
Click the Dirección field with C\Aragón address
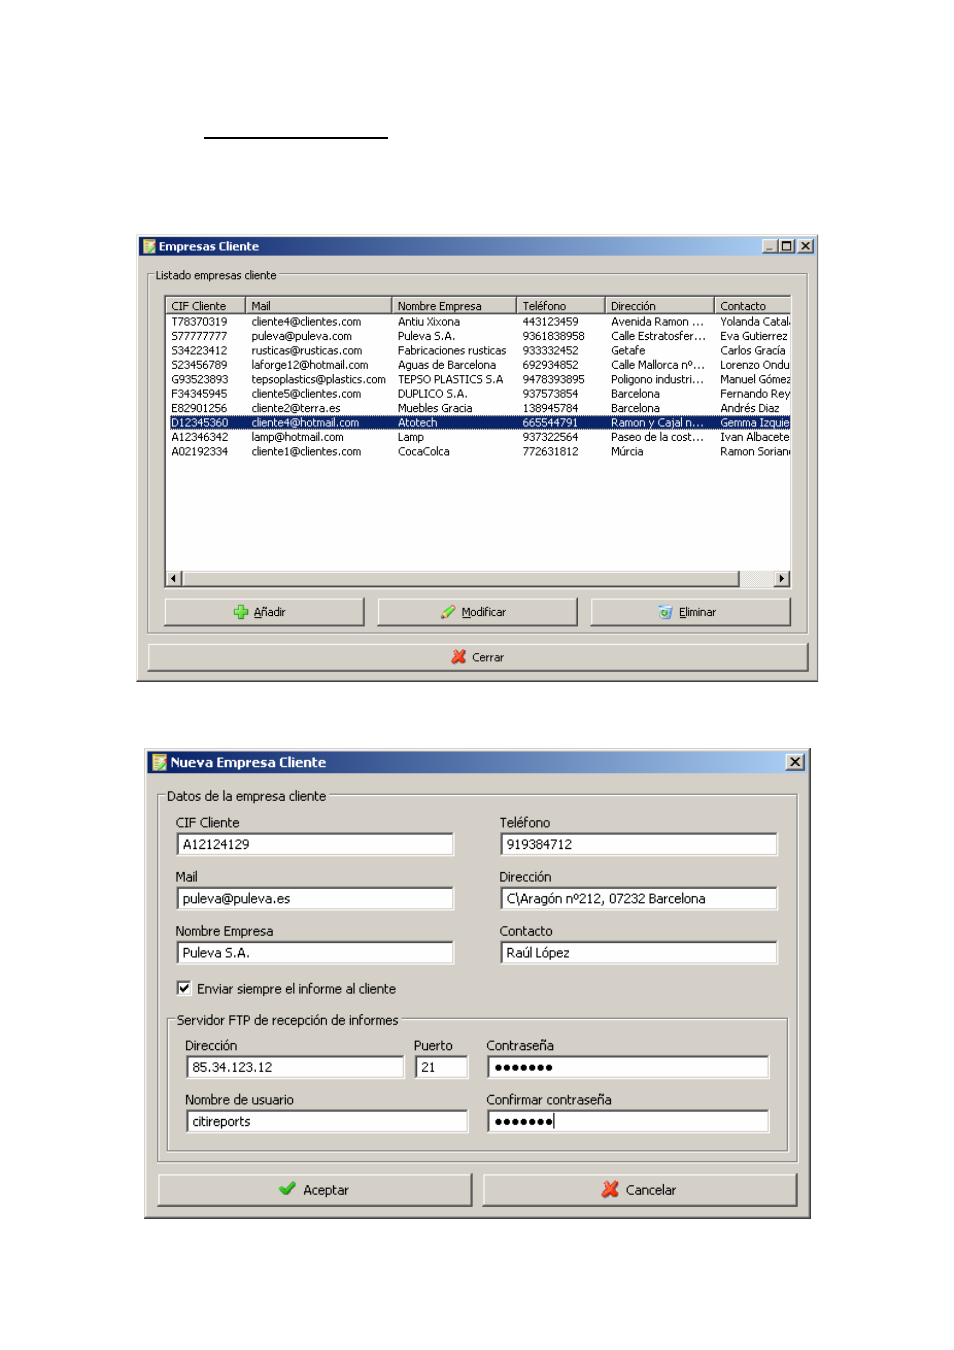point(638,898)
